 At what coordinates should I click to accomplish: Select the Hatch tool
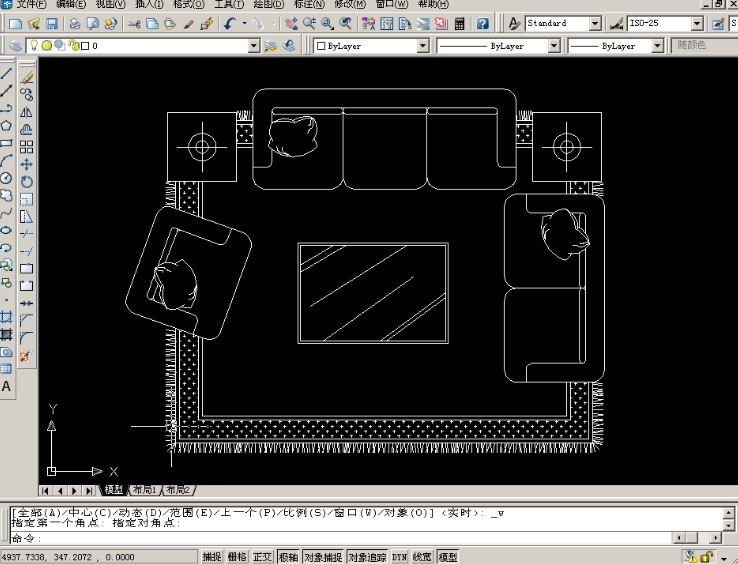(6, 317)
